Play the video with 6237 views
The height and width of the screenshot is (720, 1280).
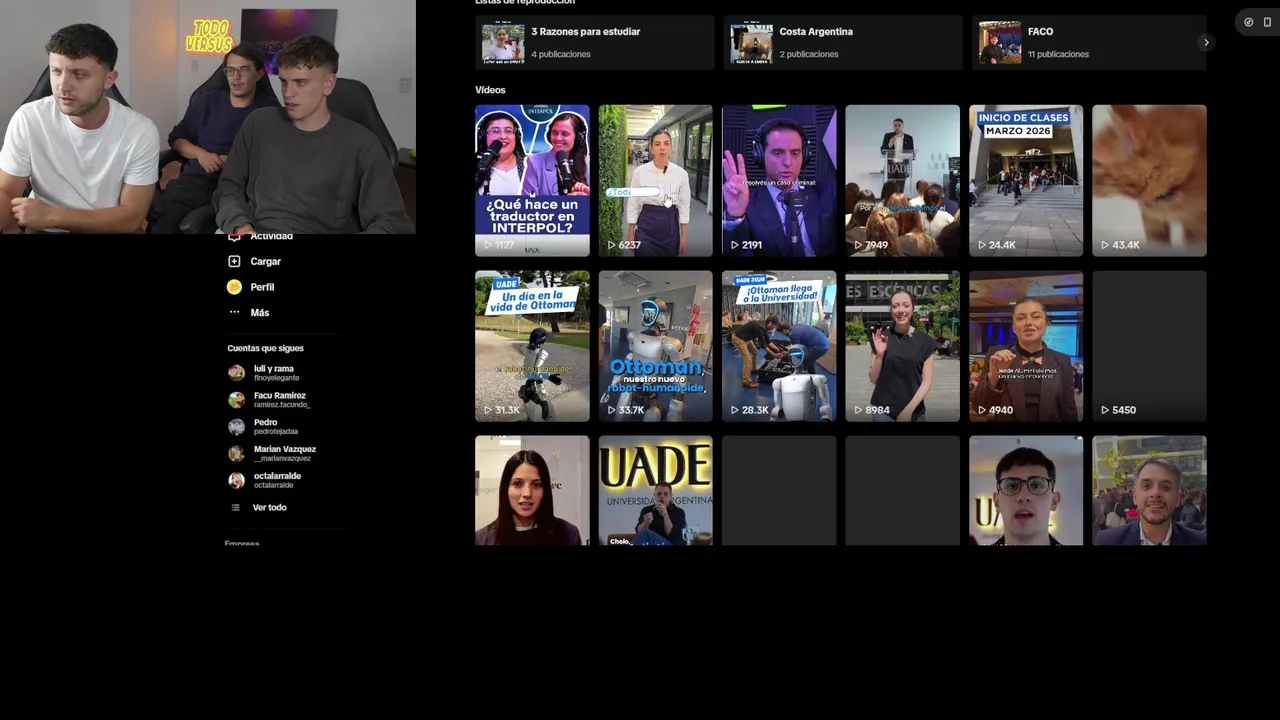(656, 181)
